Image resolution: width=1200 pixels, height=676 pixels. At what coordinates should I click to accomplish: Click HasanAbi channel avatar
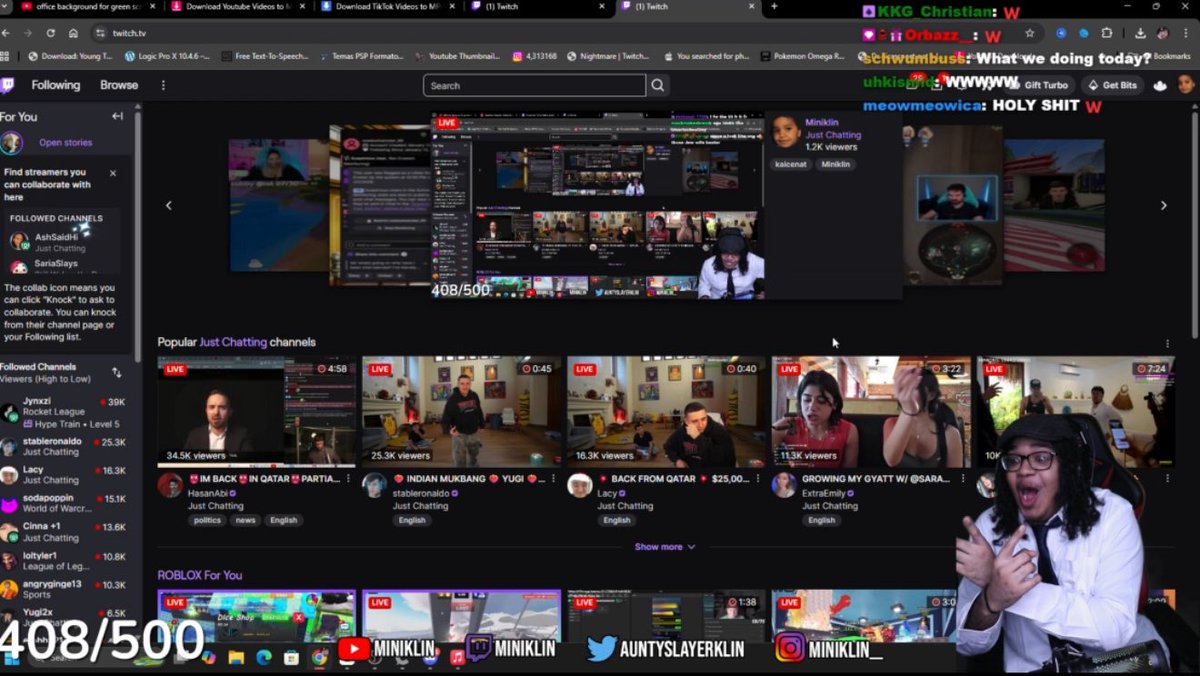(170, 485)
